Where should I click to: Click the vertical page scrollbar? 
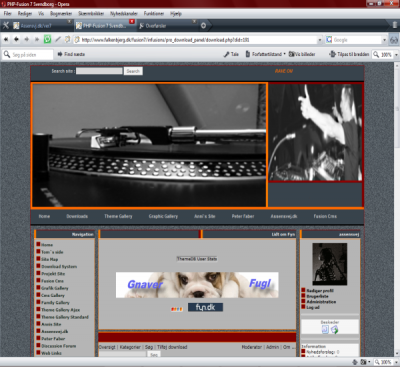397,210
